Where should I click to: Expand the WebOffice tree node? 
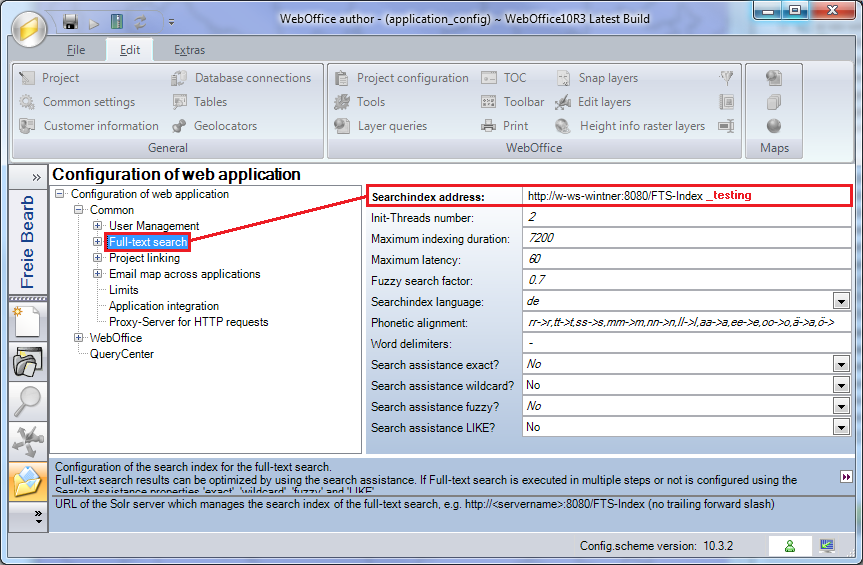(78, 338)
